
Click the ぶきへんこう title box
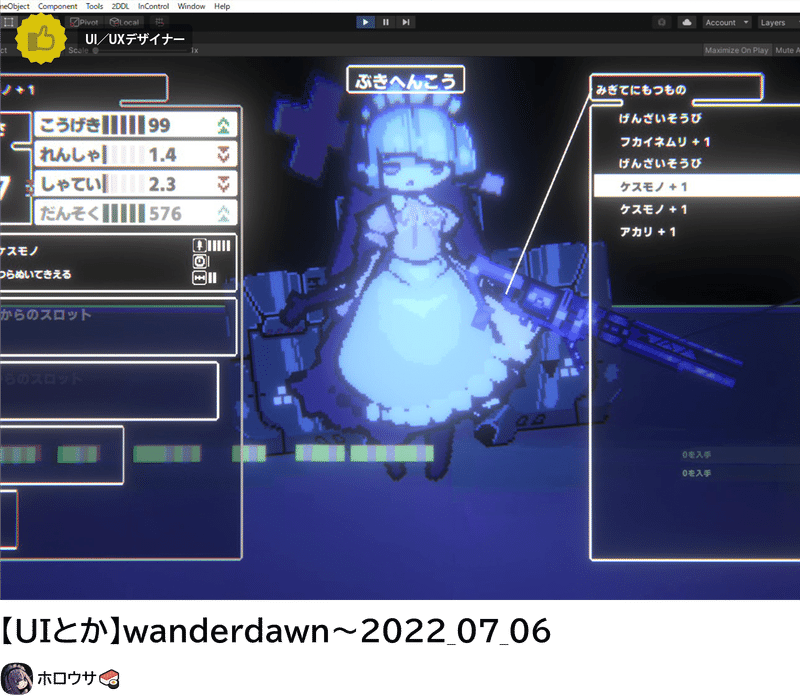coord(406,80)
